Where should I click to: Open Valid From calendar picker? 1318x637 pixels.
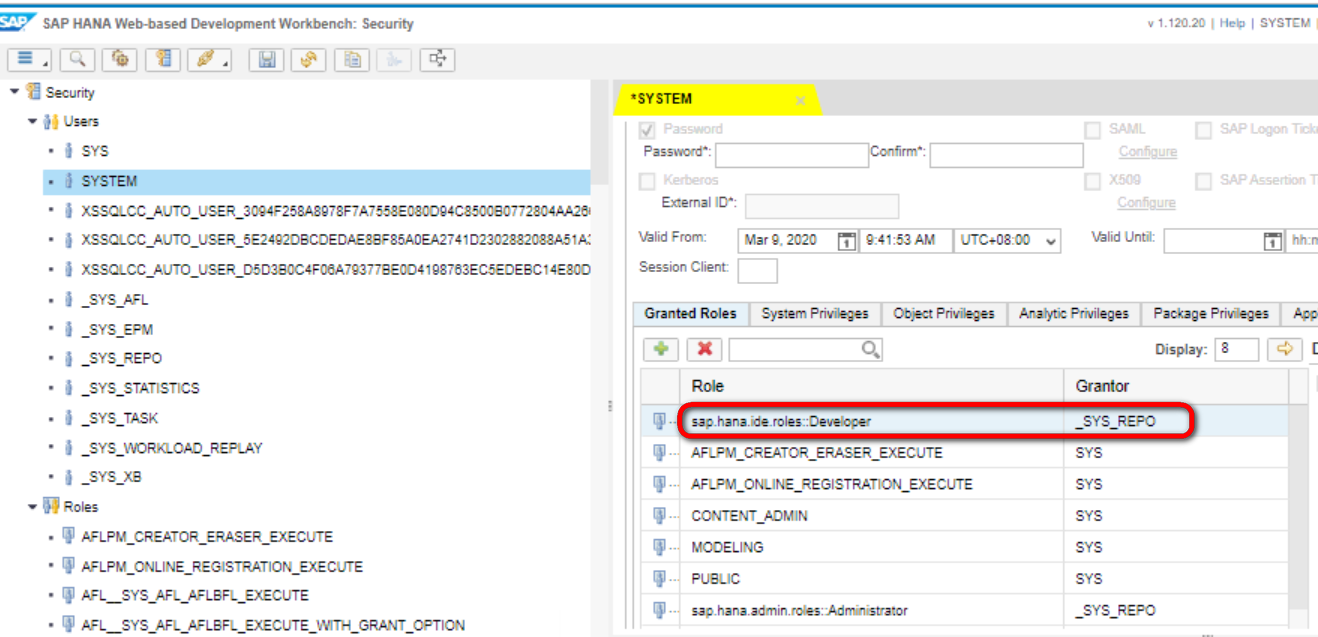coord(846,240)
